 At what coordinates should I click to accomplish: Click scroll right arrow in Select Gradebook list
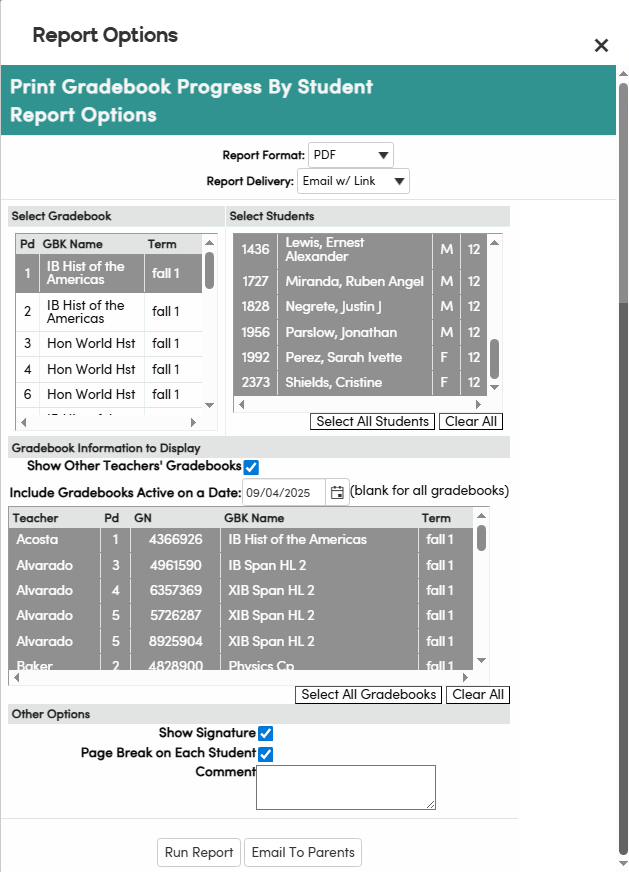tap(193, 423)
